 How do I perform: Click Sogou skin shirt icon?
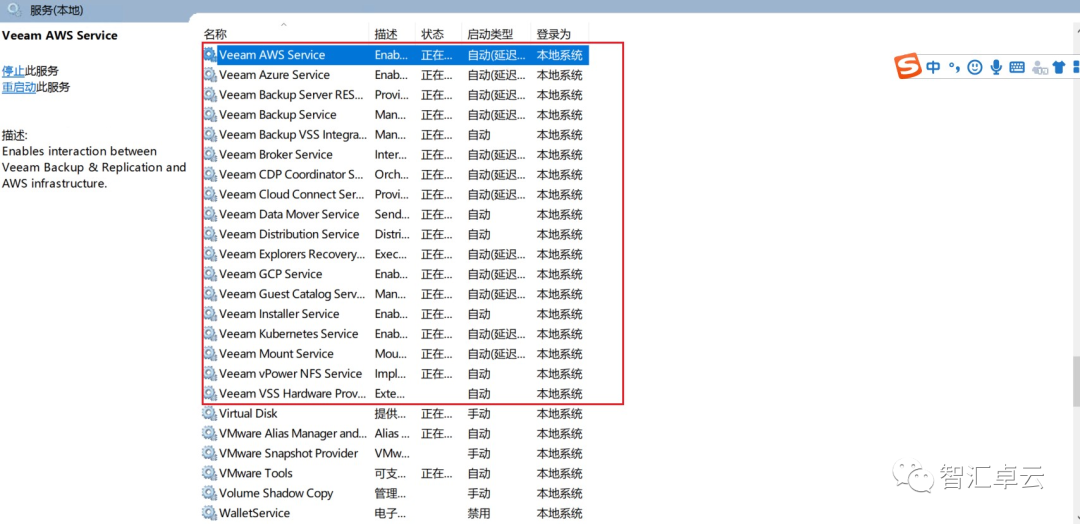tap(1059, 67)
